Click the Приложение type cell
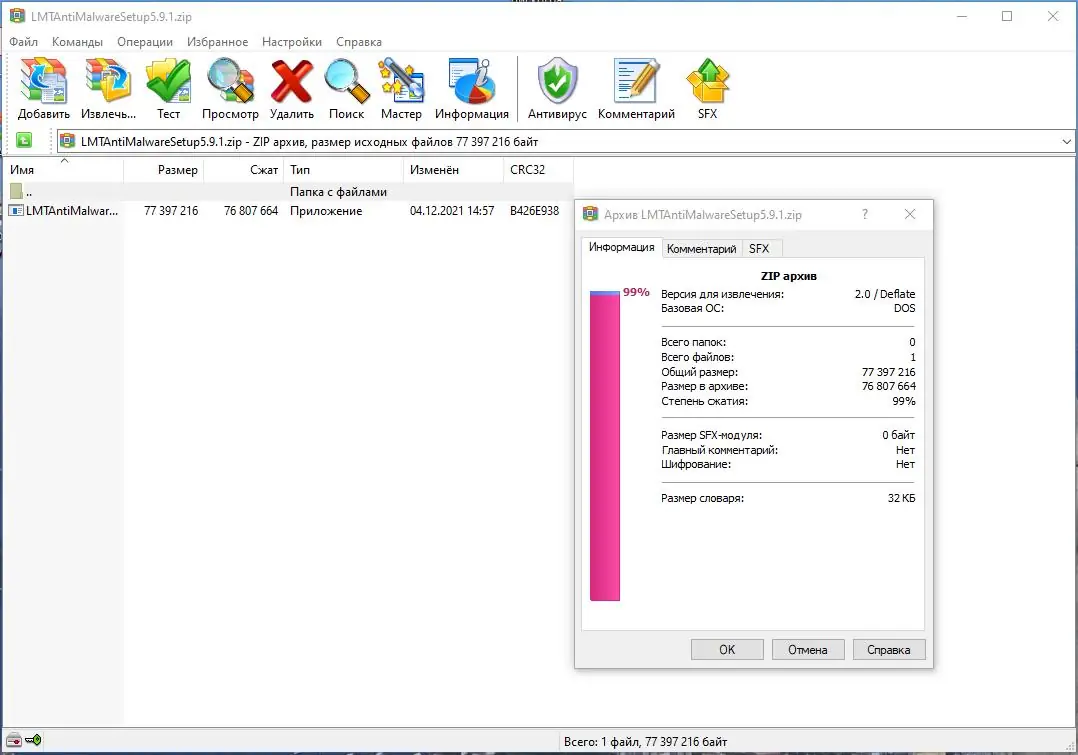The image size is (1078, 755). (326, 211)
